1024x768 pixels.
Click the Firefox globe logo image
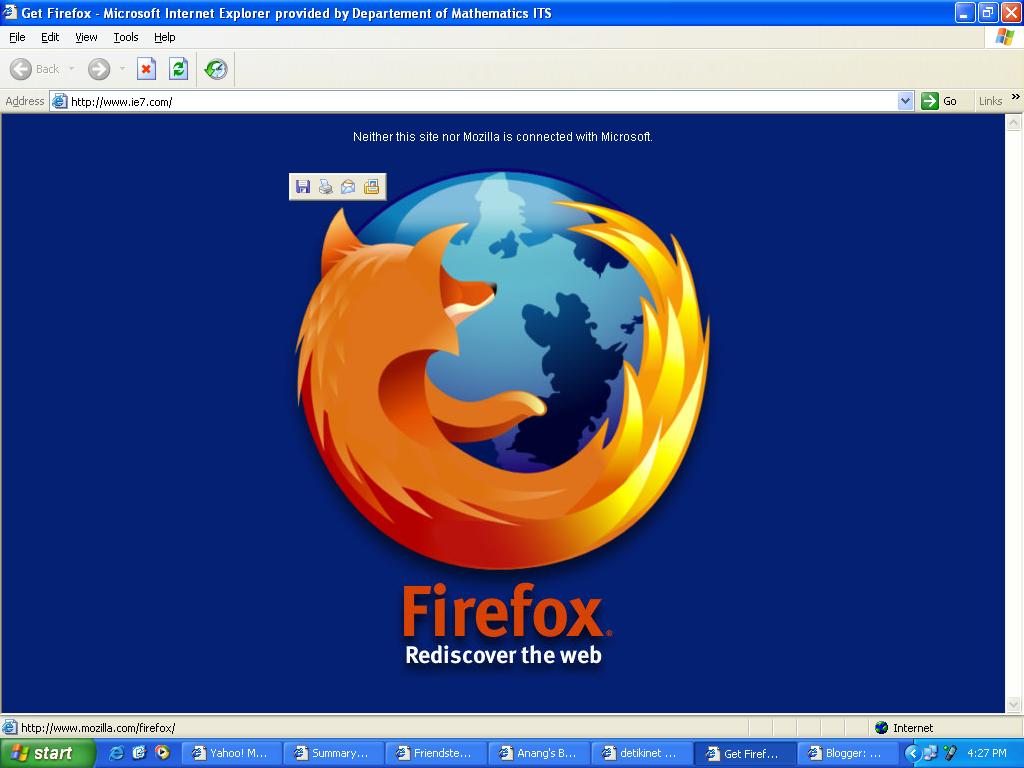point(502,369)
